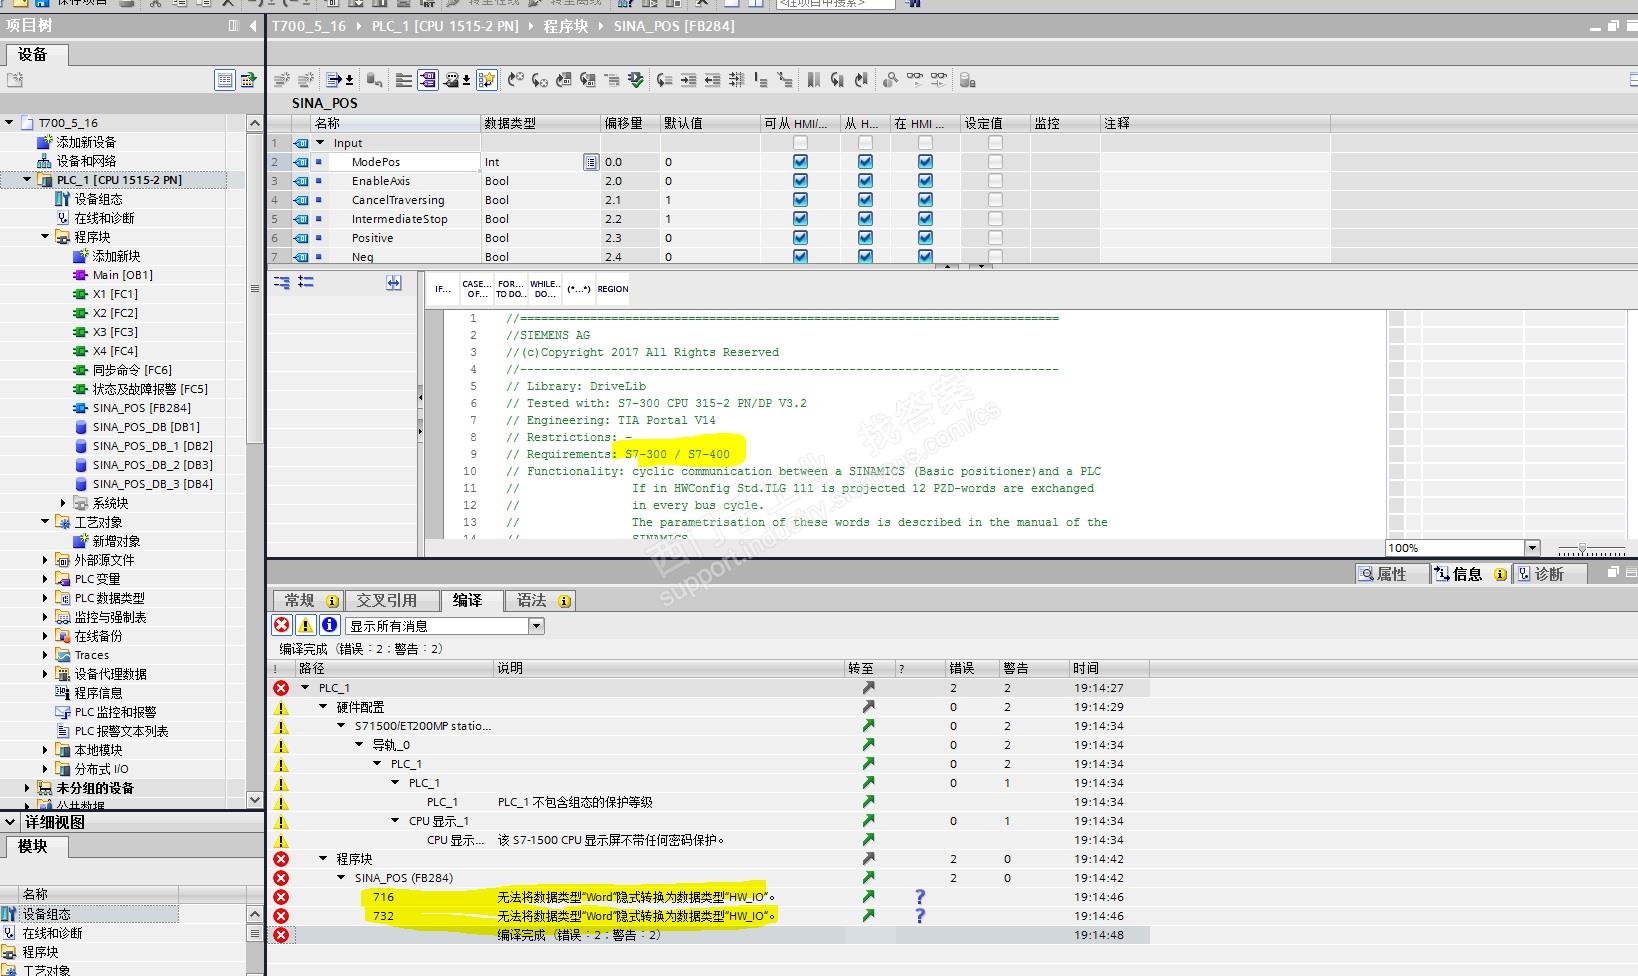Adjust the editor zoom slider

pos(1582,549)
